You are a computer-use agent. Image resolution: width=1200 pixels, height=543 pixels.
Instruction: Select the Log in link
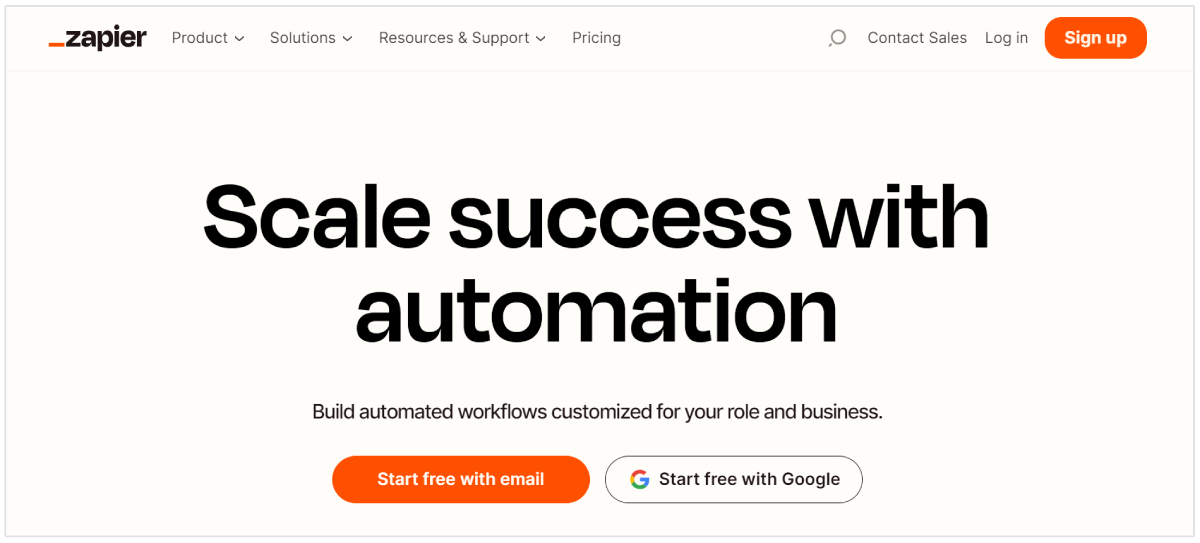(x=1006, y=38)
